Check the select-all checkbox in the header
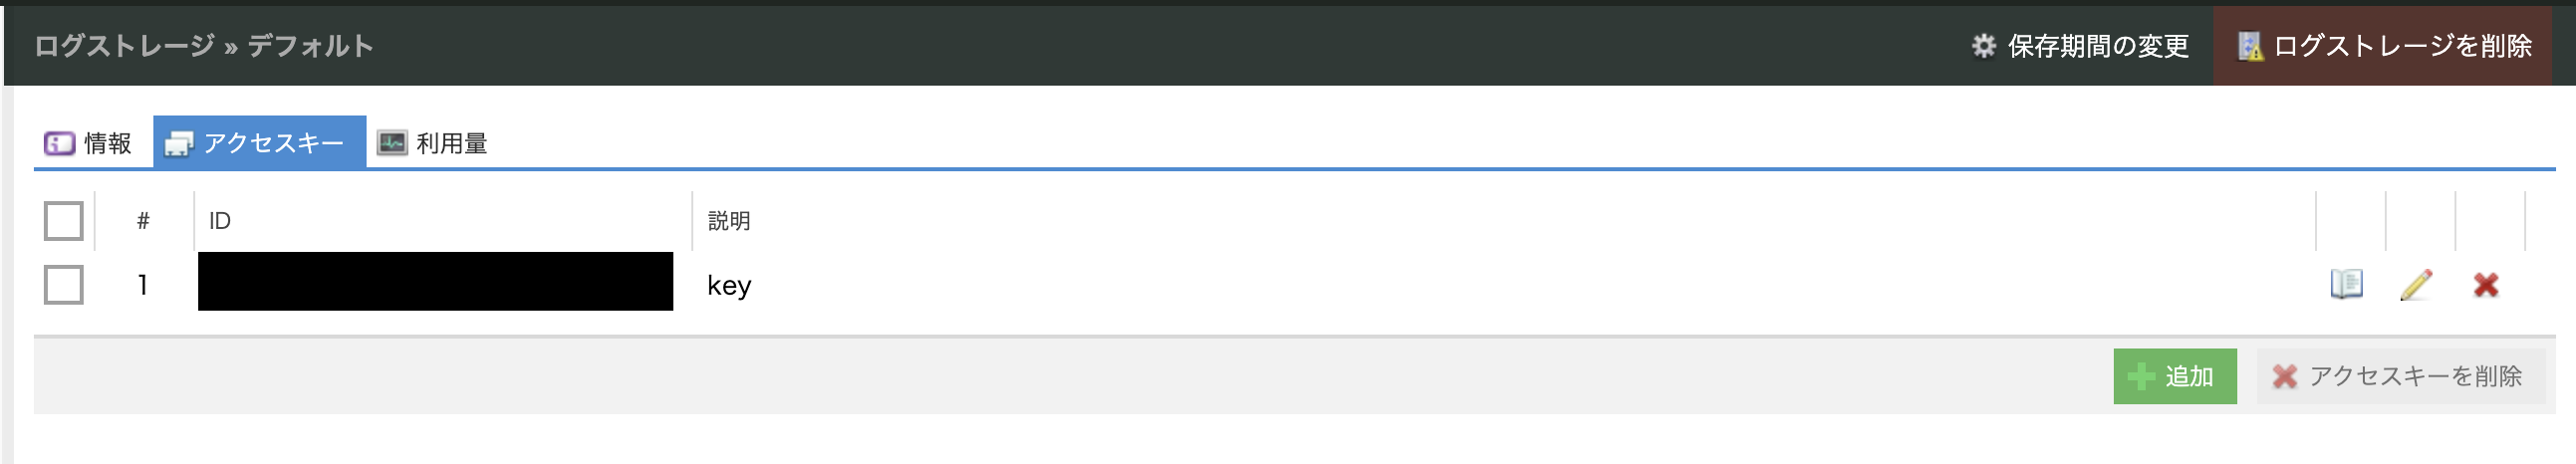Screen dimensions: 2576x464 coord(63,221)
